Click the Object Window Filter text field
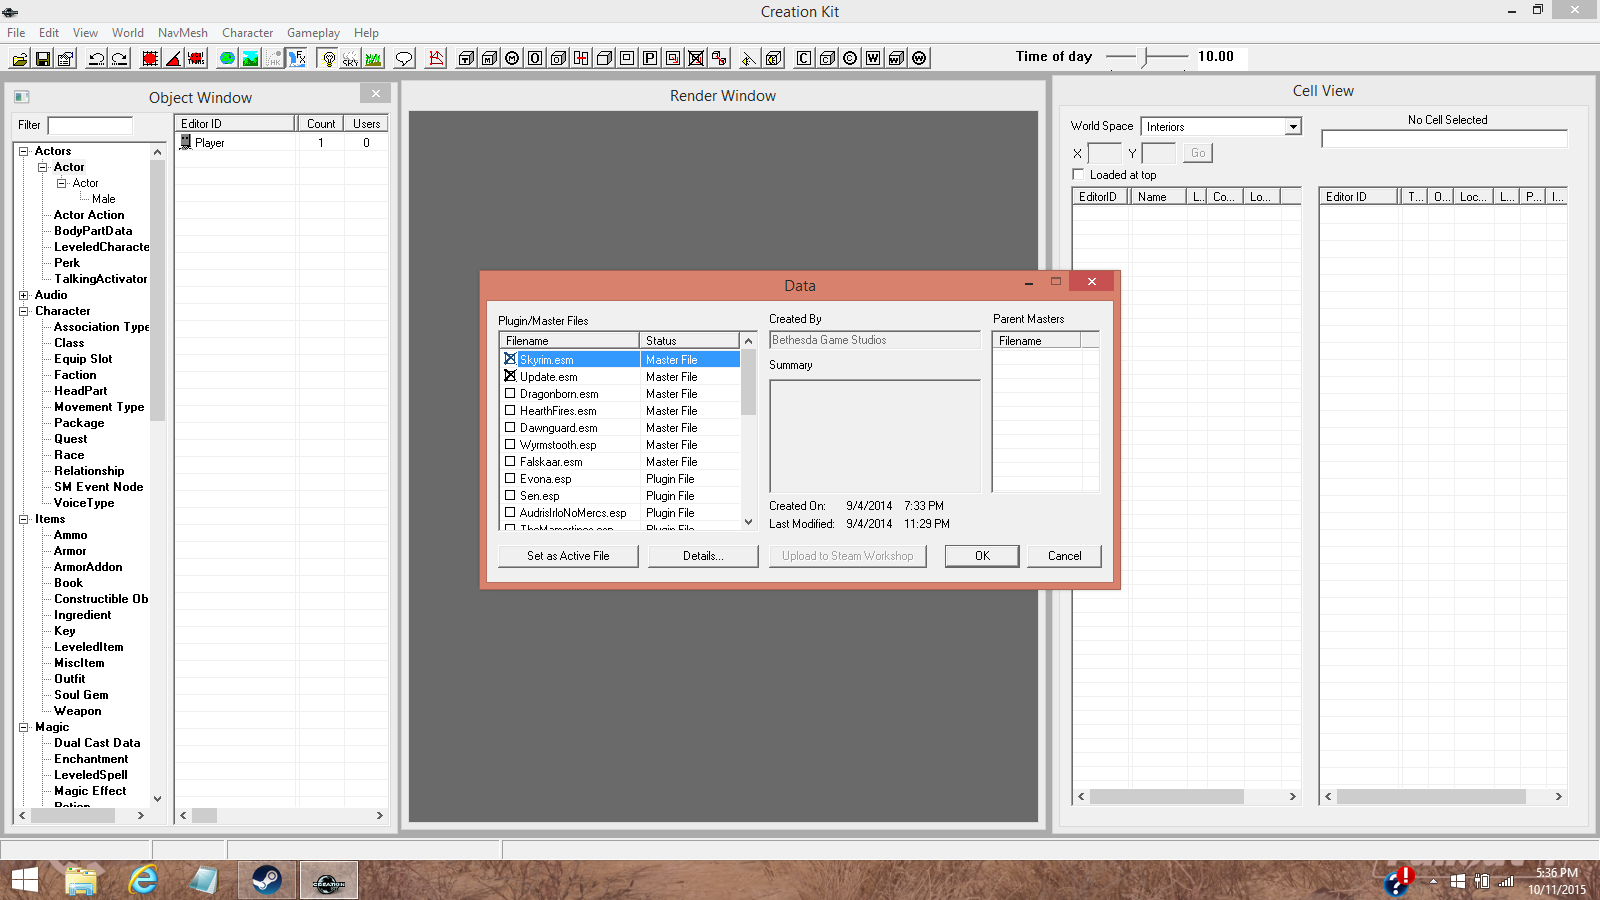1600x900 pixels. pos(90,125)
